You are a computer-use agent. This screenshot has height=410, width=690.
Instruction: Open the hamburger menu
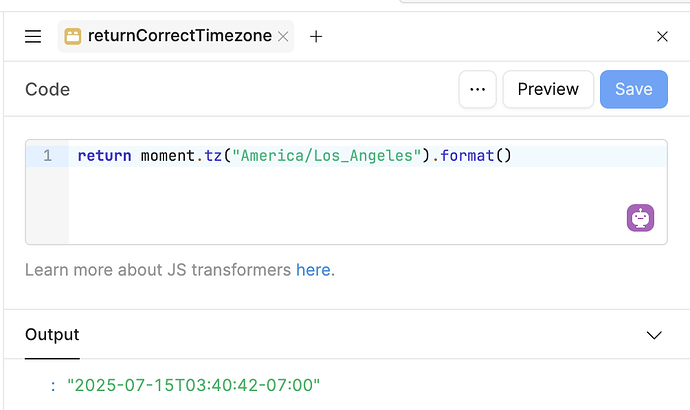pyautogui.click(x=33, y=37)
